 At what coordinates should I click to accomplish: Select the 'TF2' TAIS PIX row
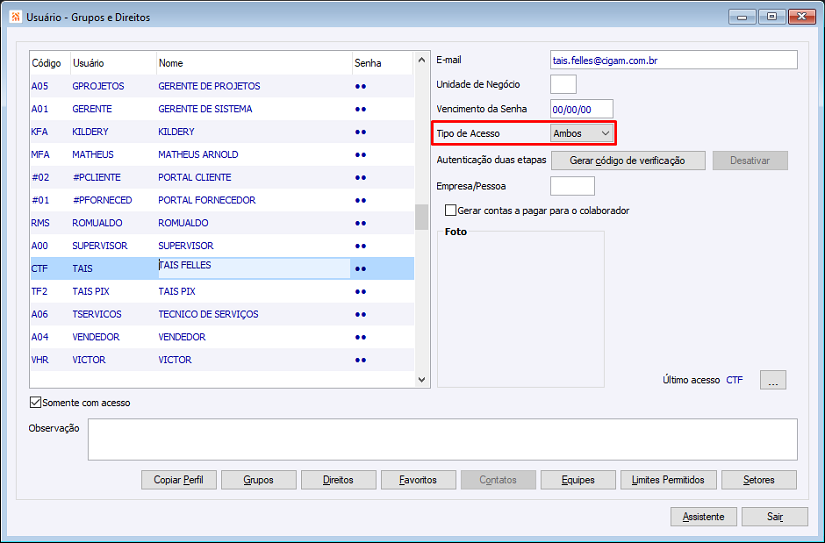tap(222, 291)
